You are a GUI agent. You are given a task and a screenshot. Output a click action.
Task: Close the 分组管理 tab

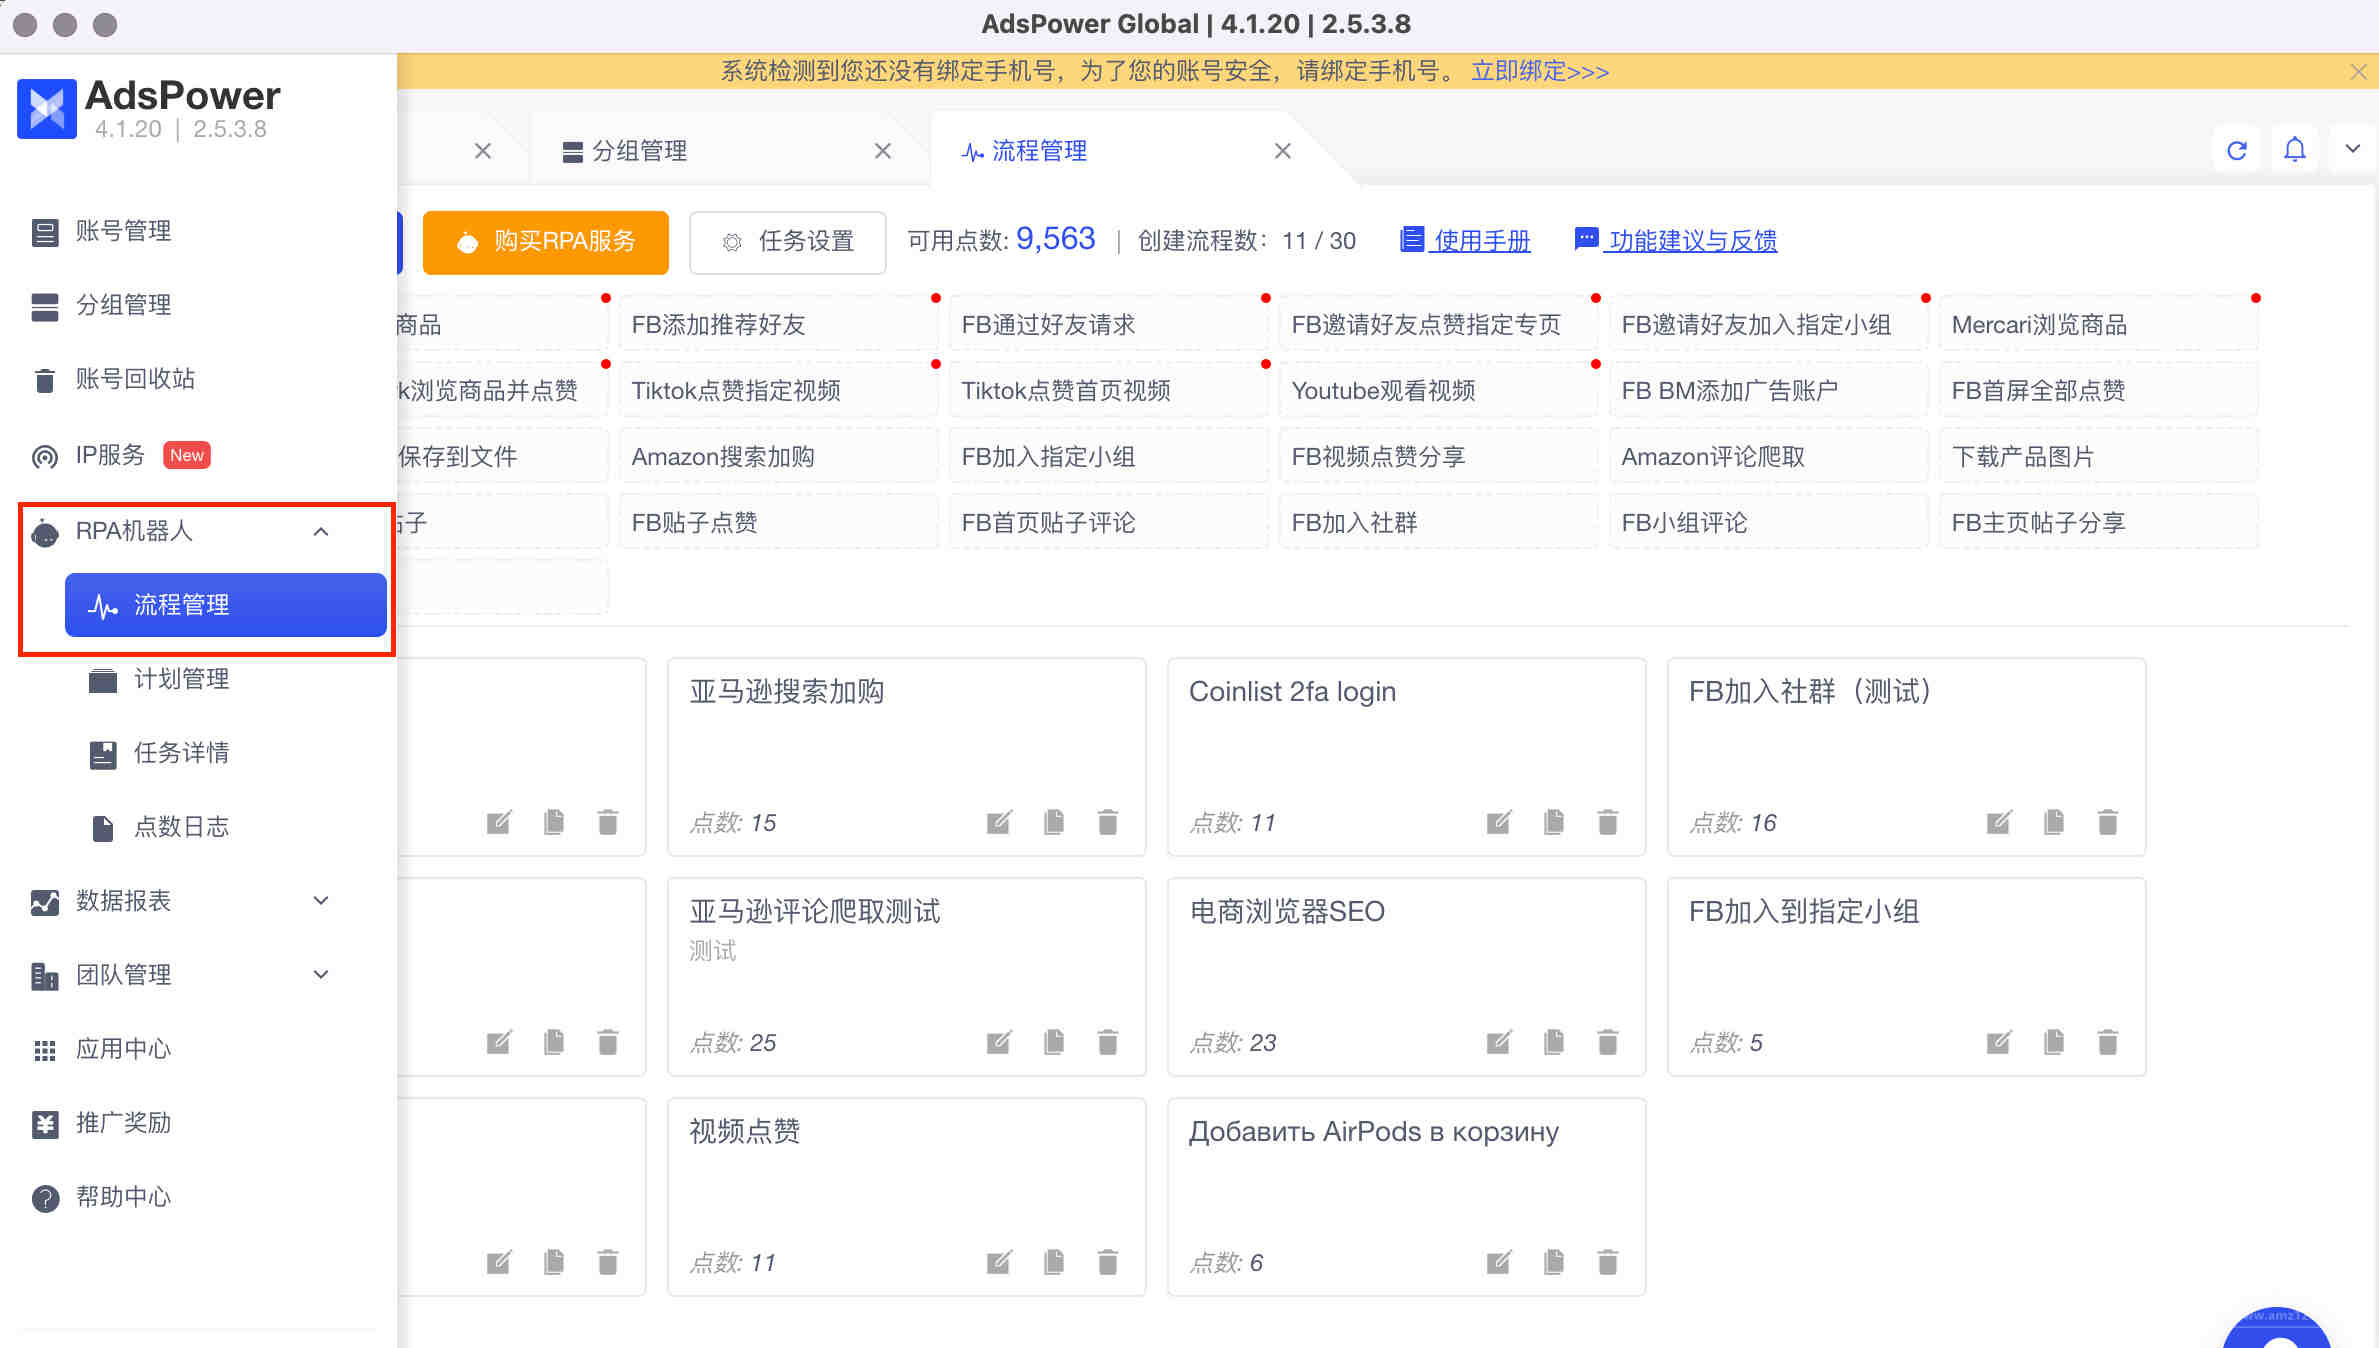[x=882, y=151]
